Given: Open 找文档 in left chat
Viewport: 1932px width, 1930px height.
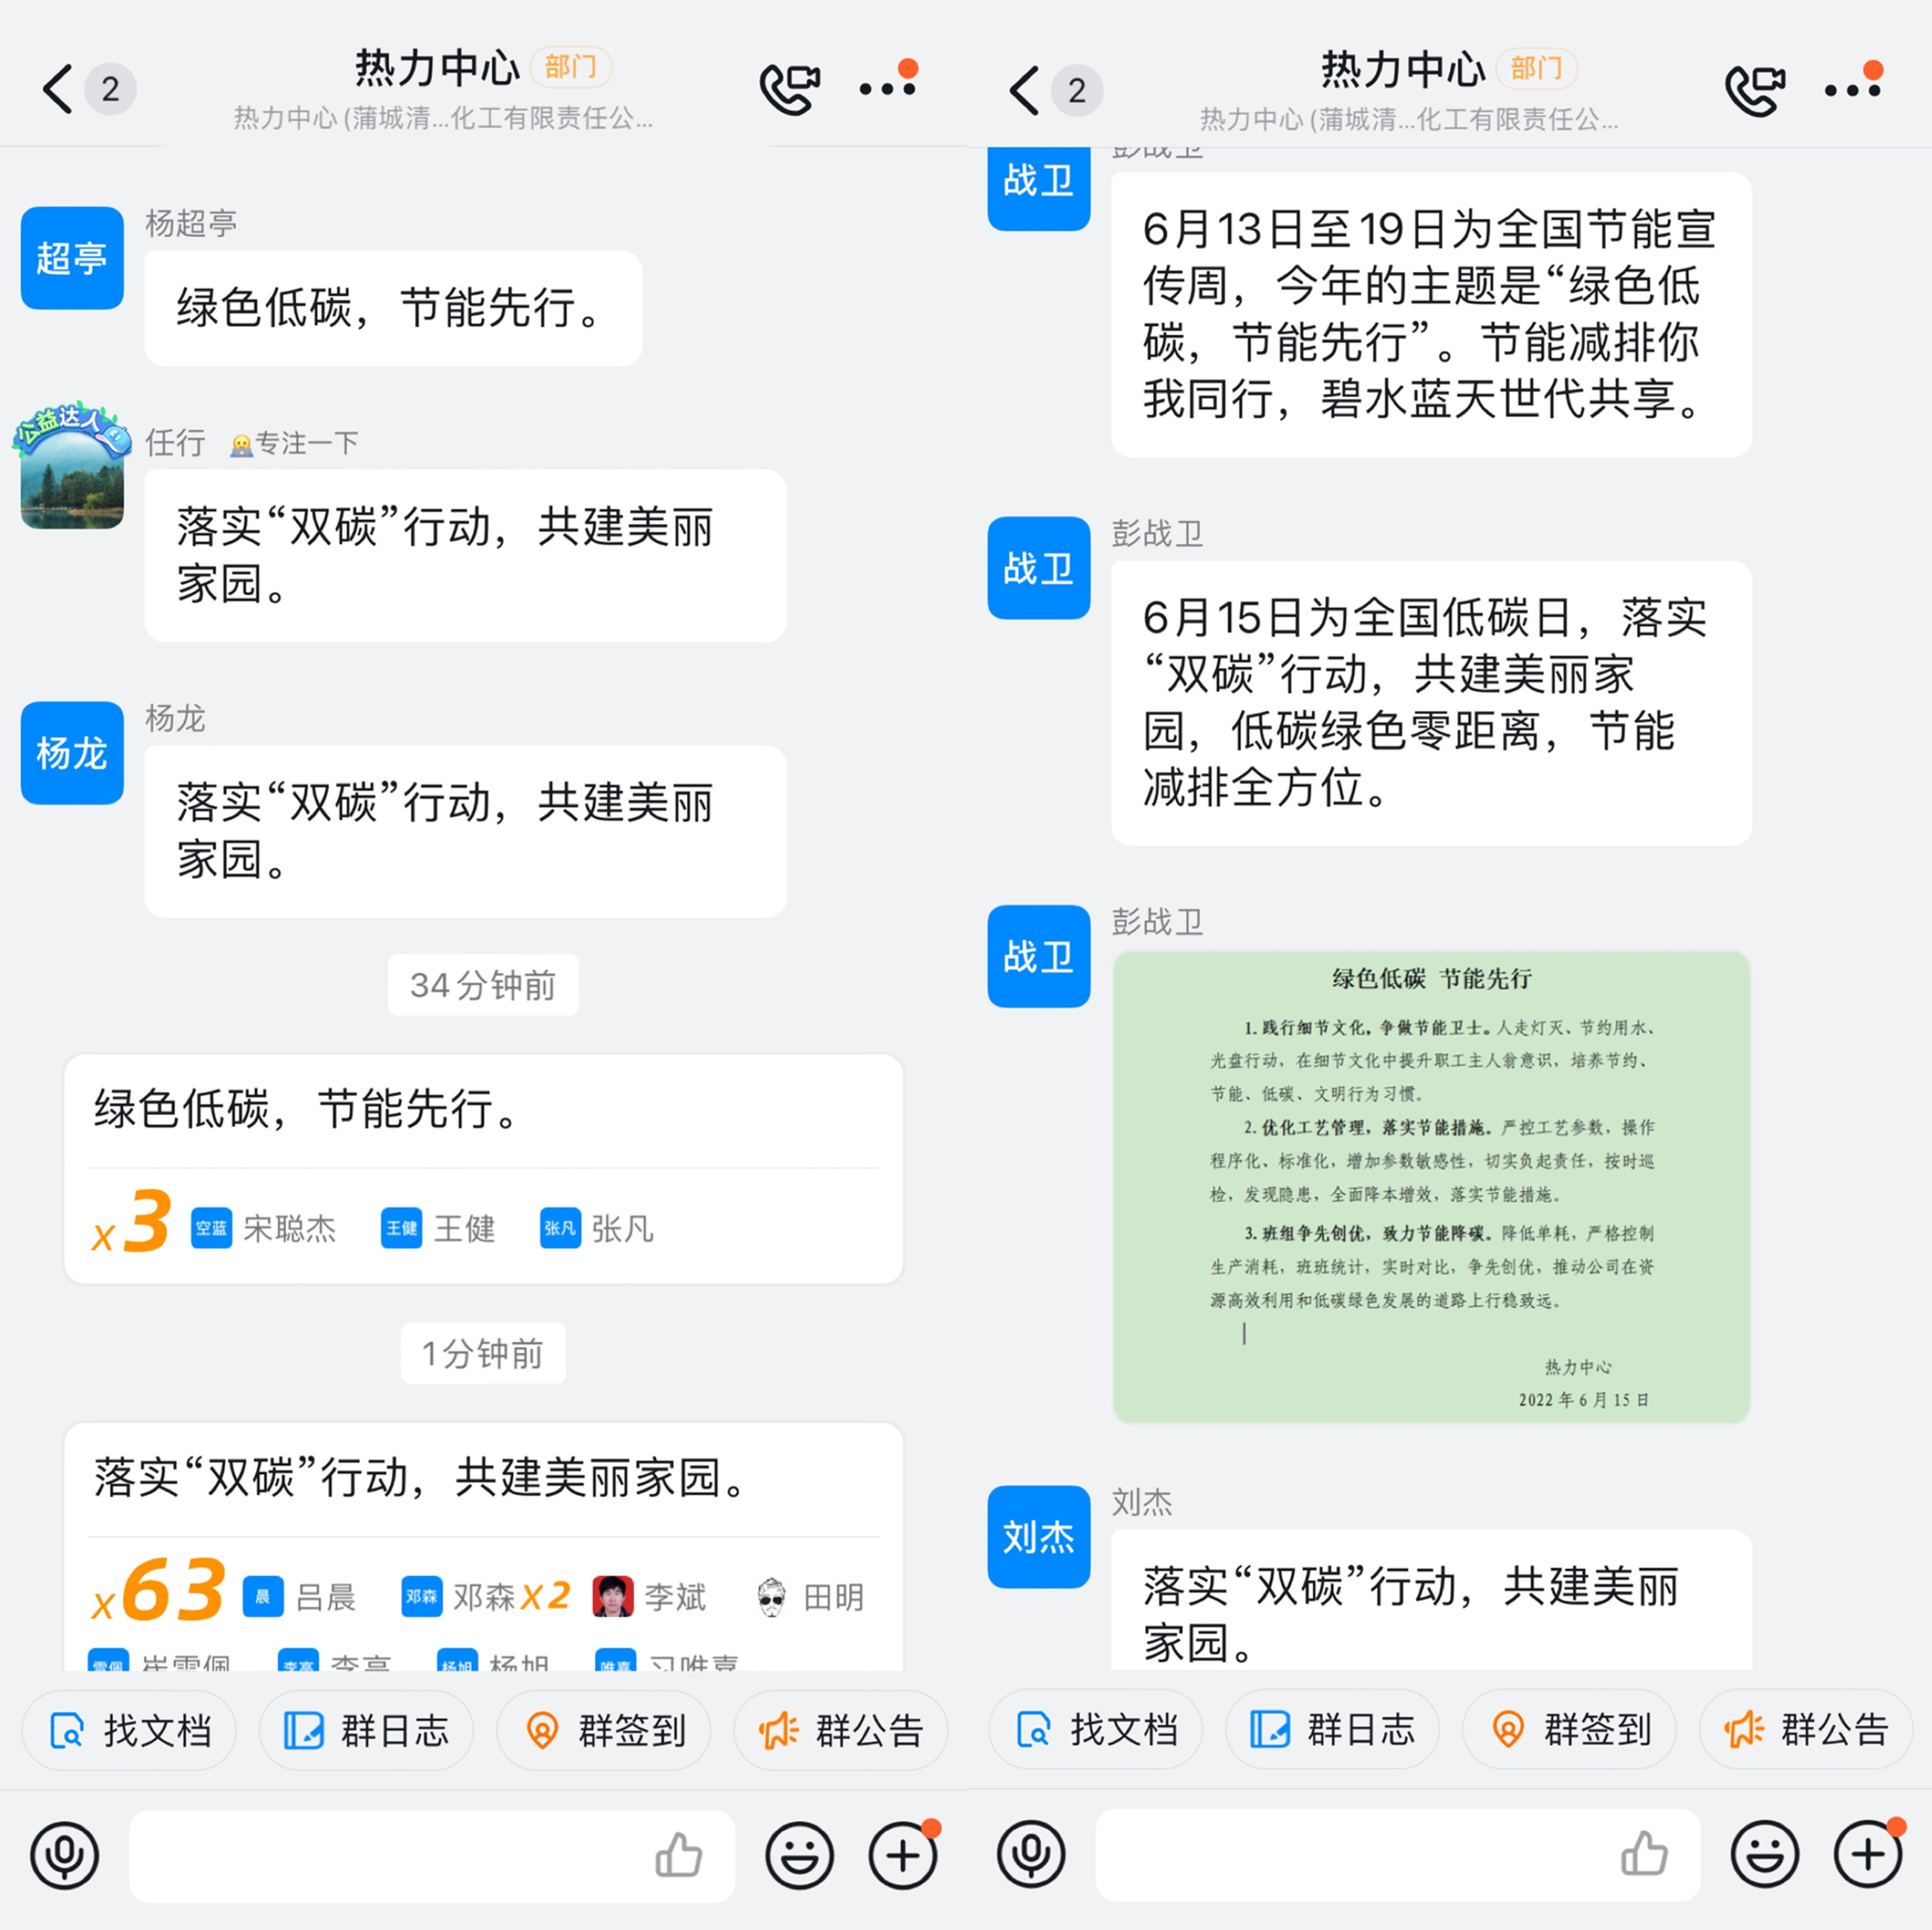Looking at the screenshot, I should pyautogui.click(x=130, y=1730).
